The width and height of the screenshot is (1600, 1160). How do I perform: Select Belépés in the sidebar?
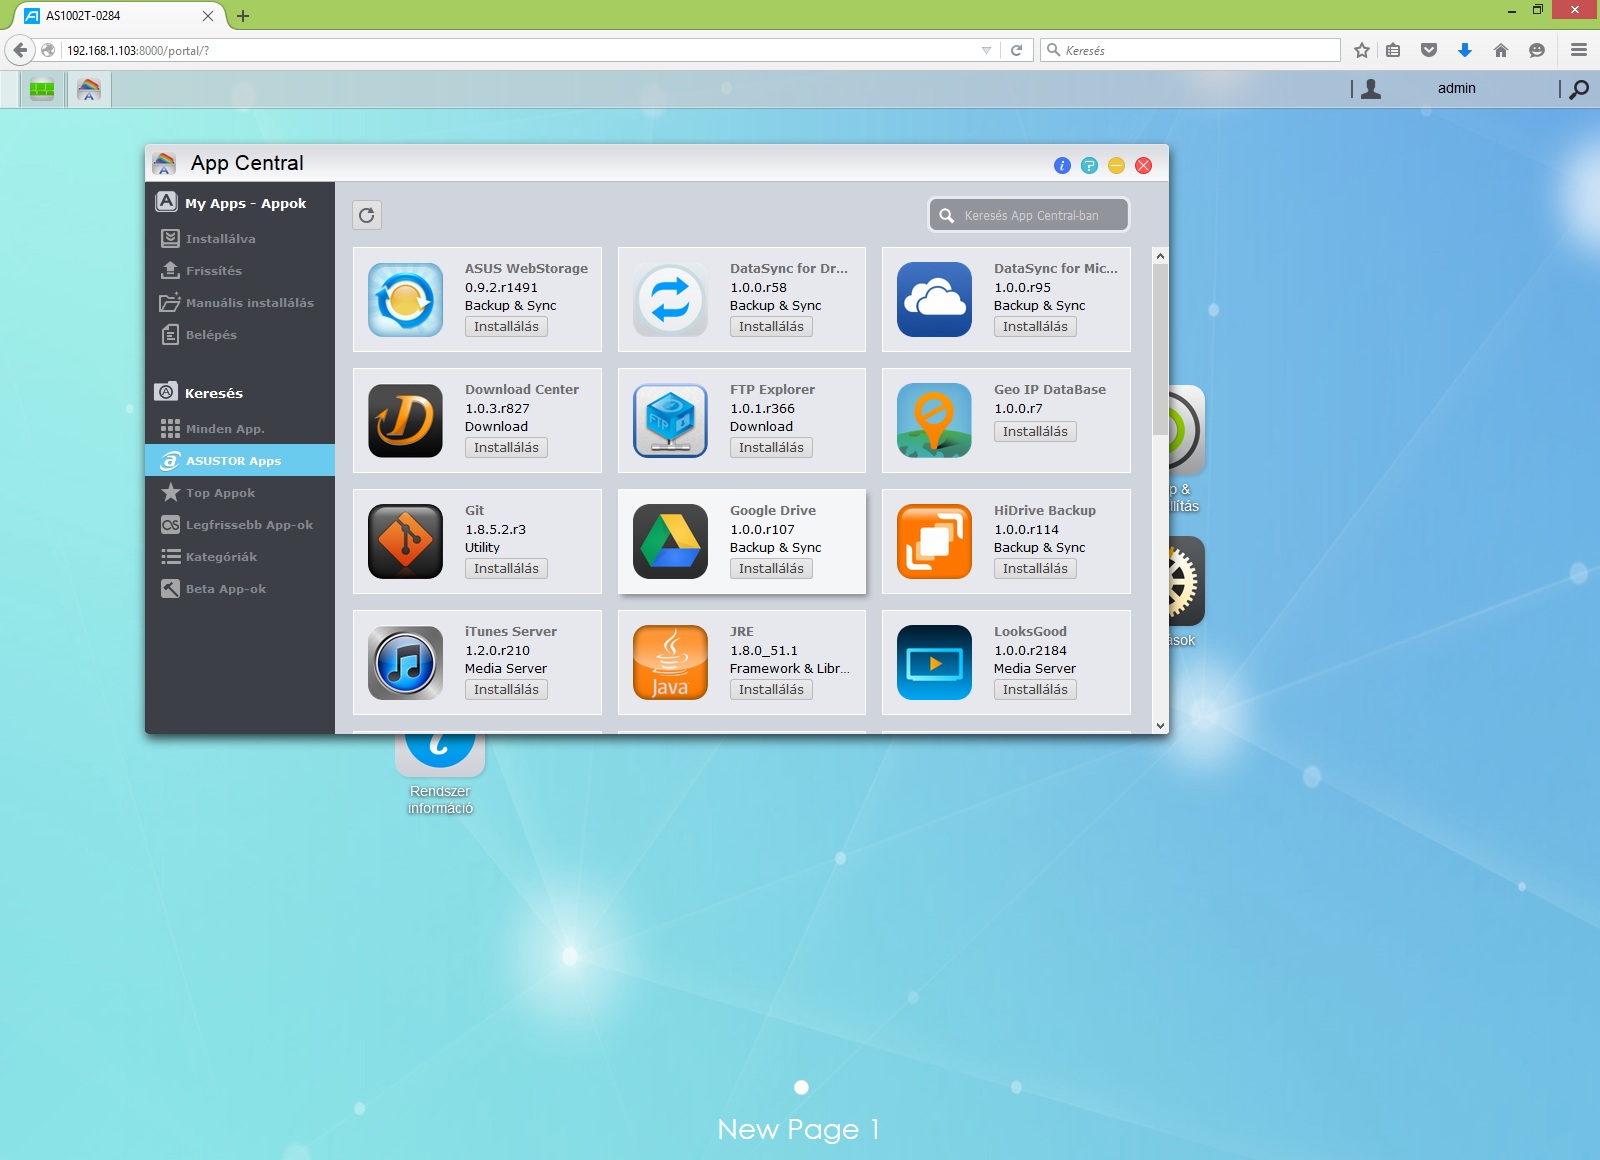tap(240, 335)
